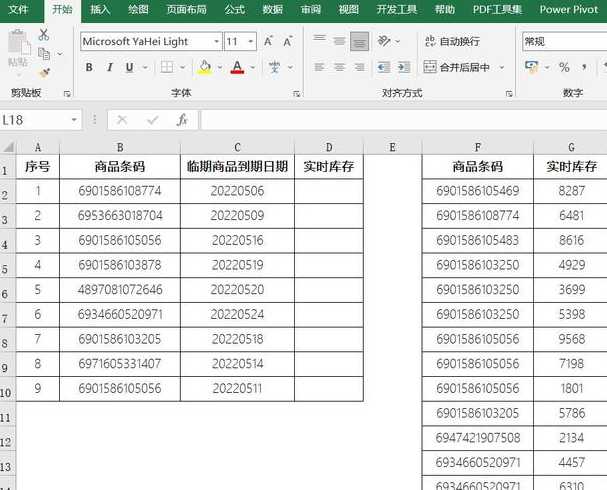Viewport: 607px width, 490px height.
Task: Click the Select All corner triangle
Action: 8,147
